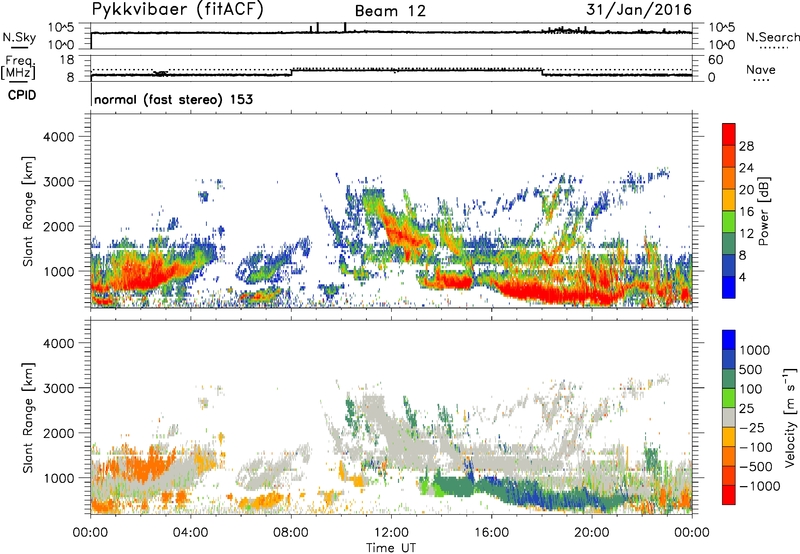Screen dimensions: 800x554
Task: Click the blue top of velocity colorbar
Action: coord(729,340)
